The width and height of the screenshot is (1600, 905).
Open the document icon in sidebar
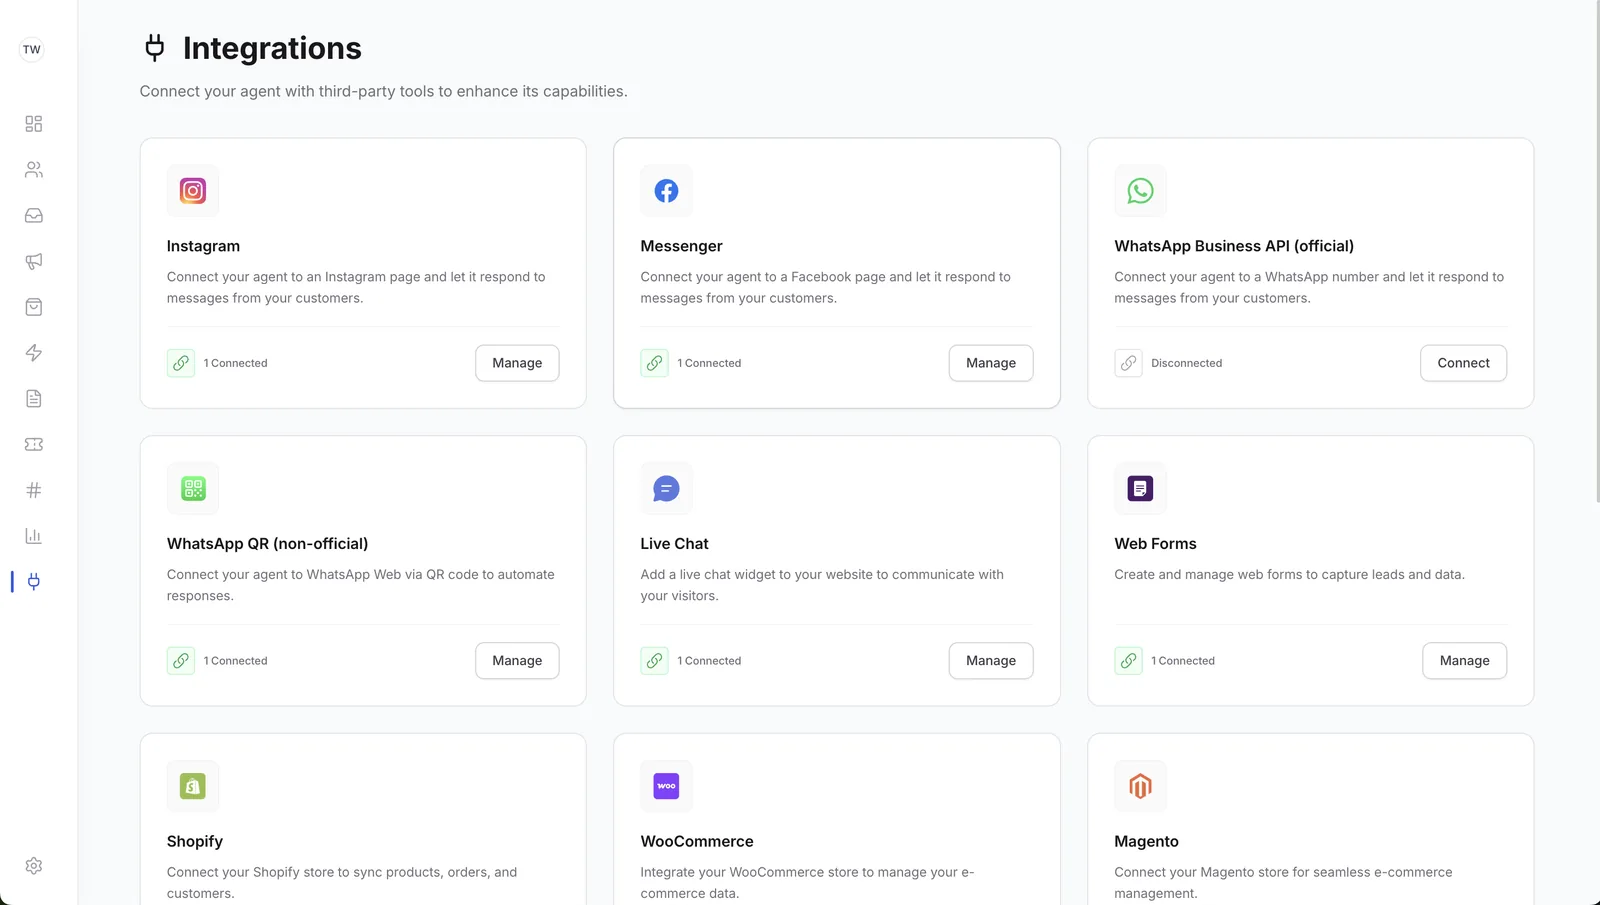(33, 399)
